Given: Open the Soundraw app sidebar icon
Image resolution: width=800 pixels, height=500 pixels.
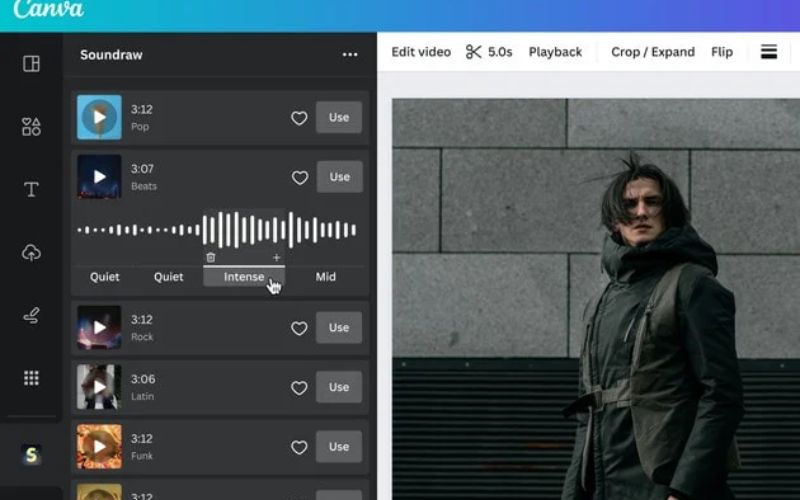Looking at the screenshot, I should (x=31, y=454).
